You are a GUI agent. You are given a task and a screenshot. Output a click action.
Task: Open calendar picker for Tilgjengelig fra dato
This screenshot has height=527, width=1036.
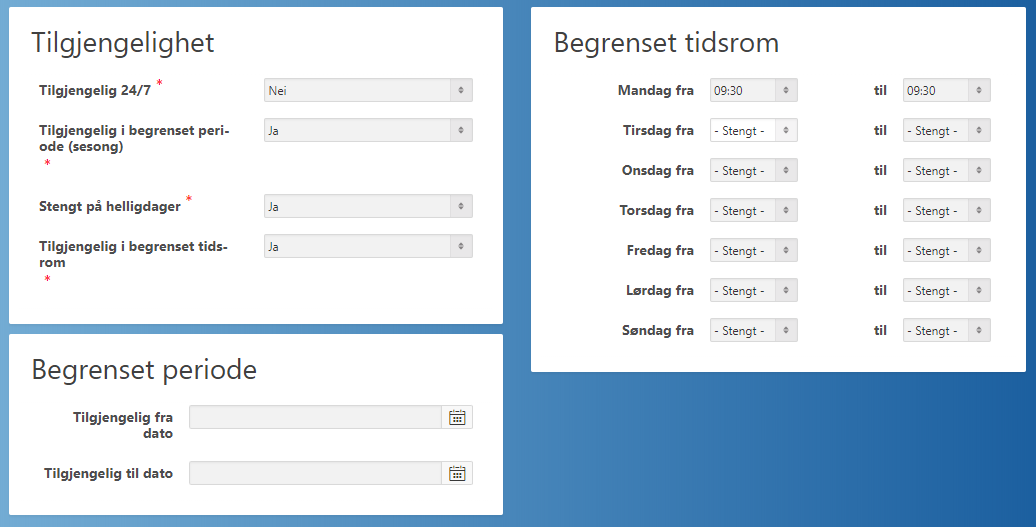pos(457,417)
